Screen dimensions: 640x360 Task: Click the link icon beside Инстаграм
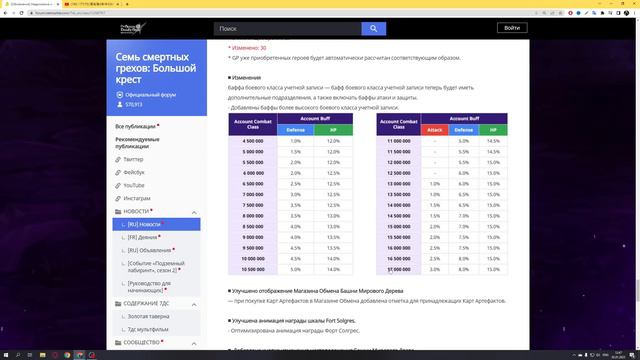pyautogui.click(x=118, y=198)
